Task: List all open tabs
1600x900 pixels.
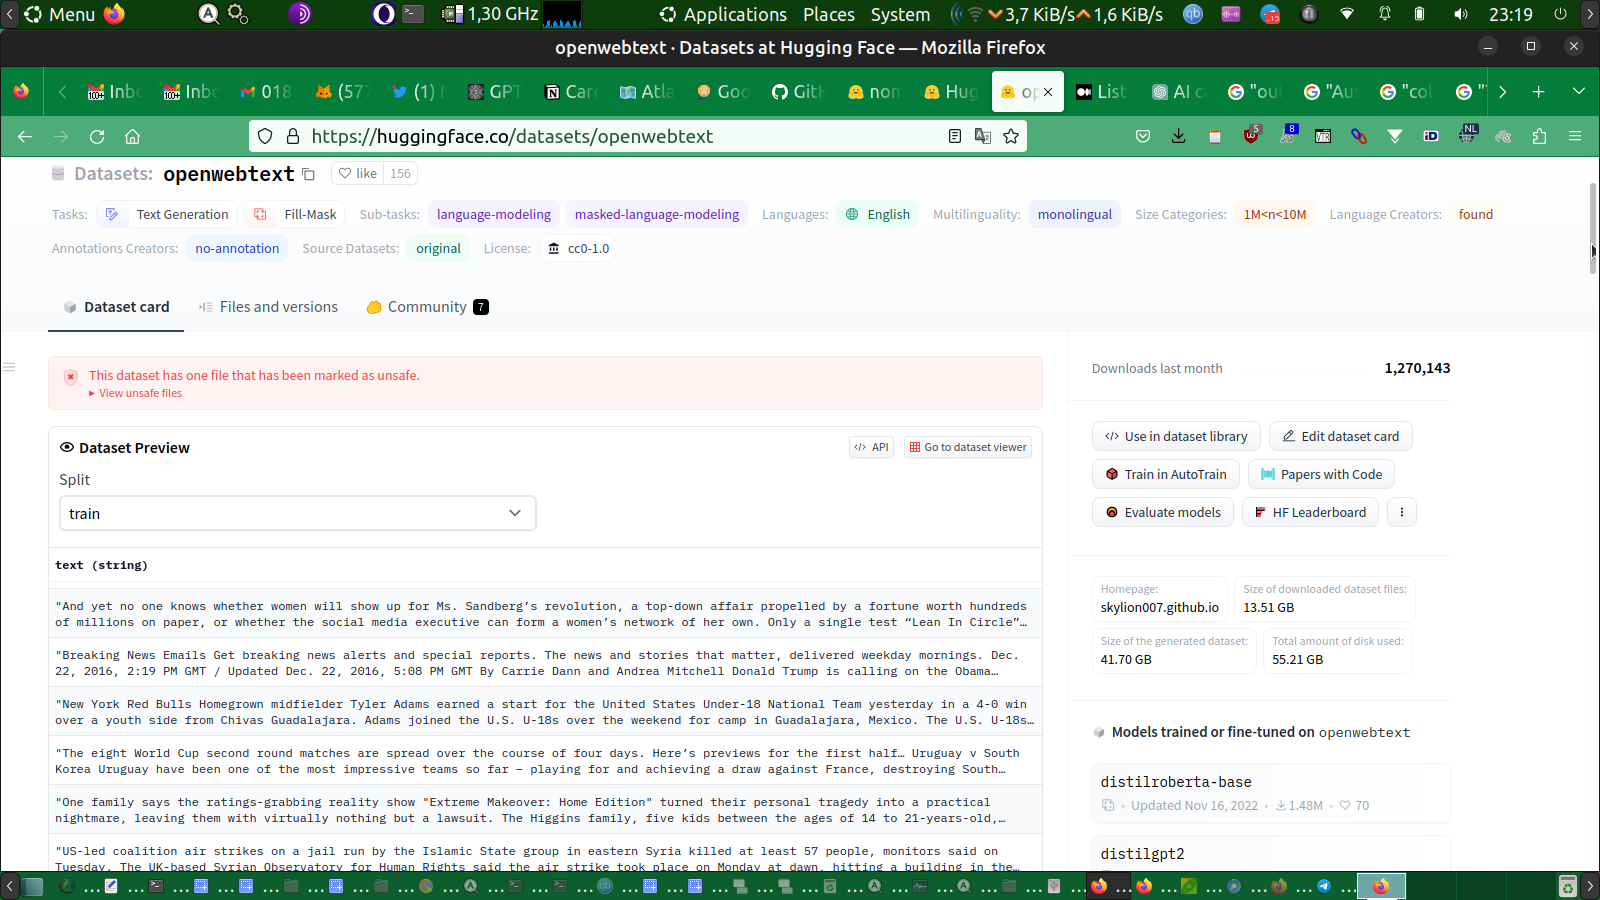Action: 1579,91
